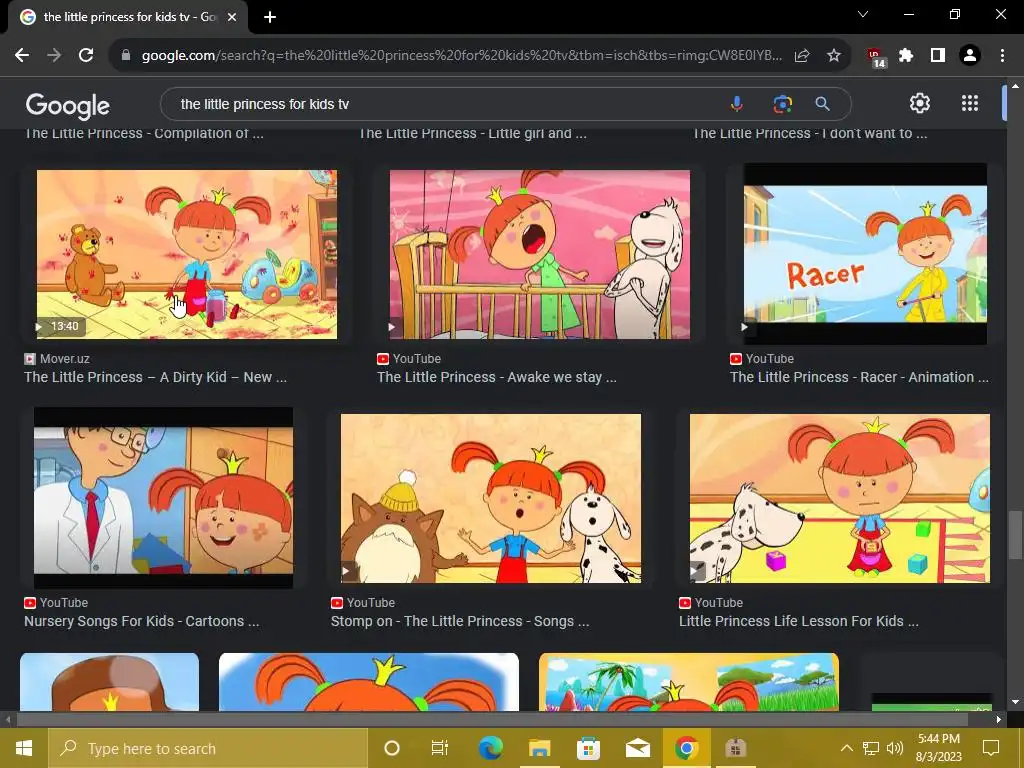Open tab search chevron in title bar
Image resolution: width=1024 pixels, height=768 pixels.
coord(863,14)
